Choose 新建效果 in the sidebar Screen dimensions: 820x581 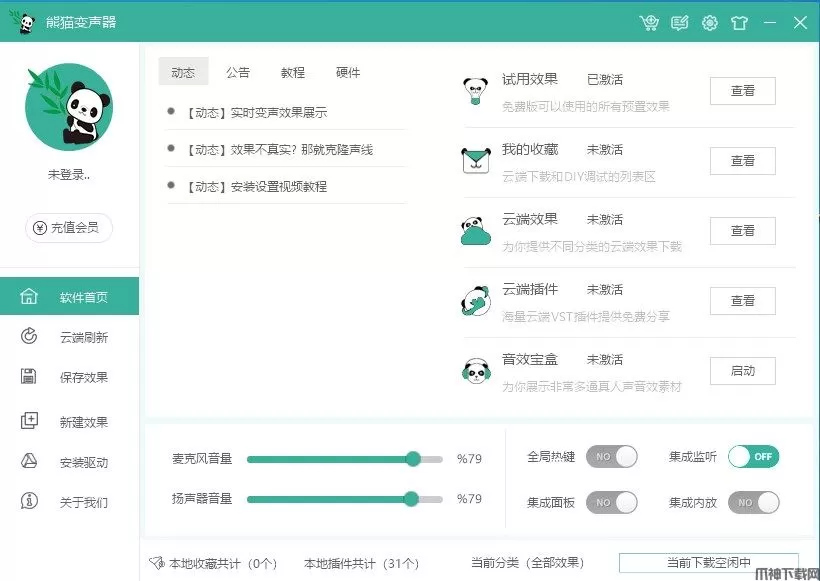[70, 421]
